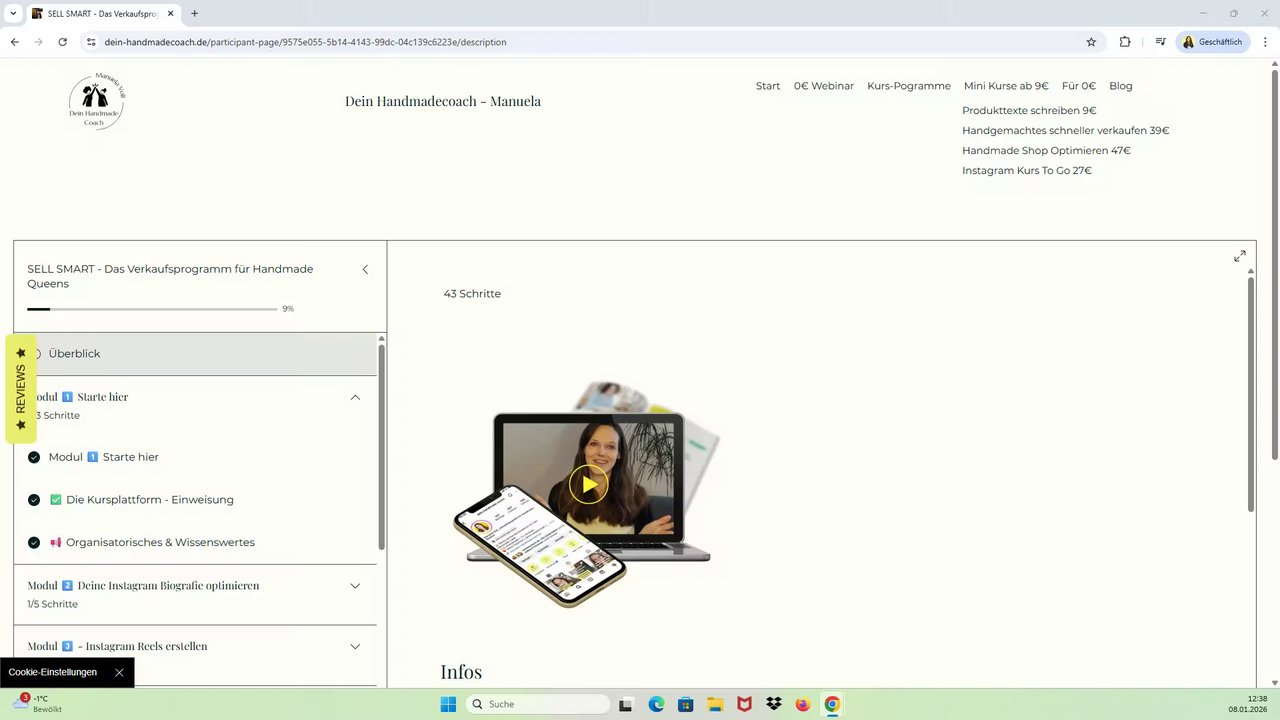Toggle checkmark for Modul 1 Starte hier step
Viewport: 1280px width, 720px height.
pyautogui.click(x=34, y=457)
